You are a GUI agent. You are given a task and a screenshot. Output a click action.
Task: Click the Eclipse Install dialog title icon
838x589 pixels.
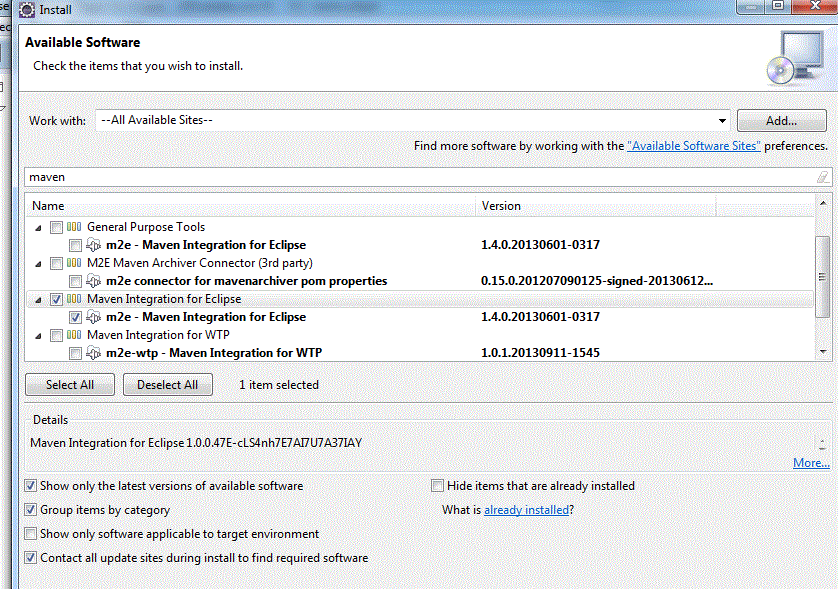[27, 10]
